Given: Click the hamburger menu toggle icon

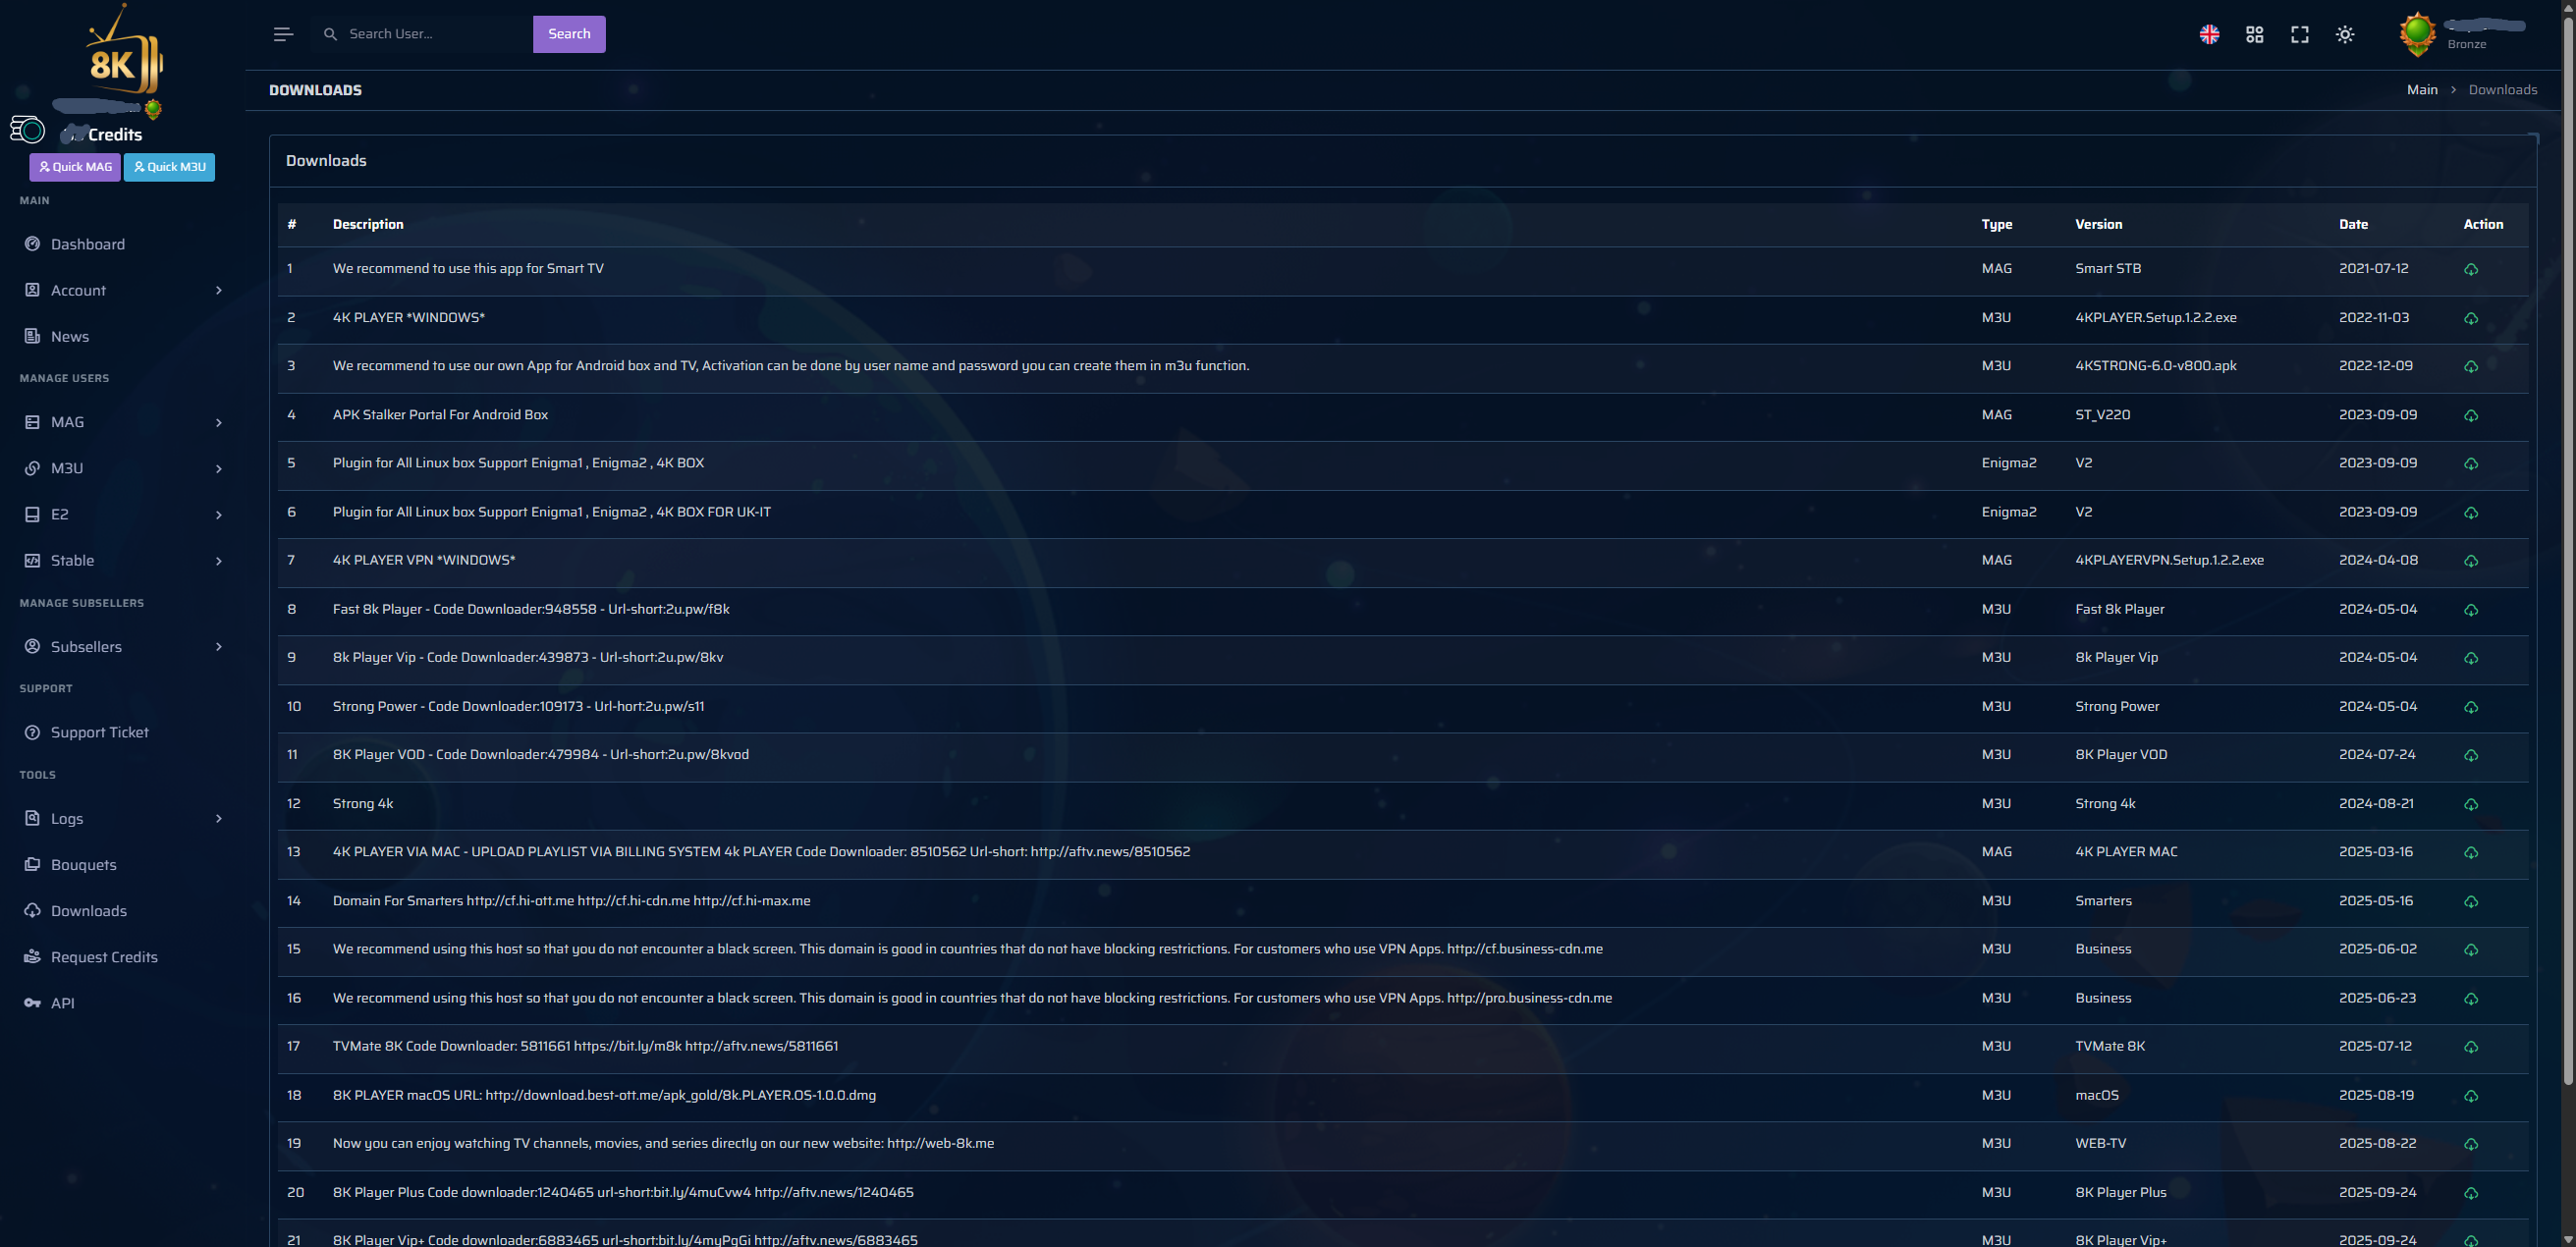Looking at the screenshot, I should pos(283,34).
